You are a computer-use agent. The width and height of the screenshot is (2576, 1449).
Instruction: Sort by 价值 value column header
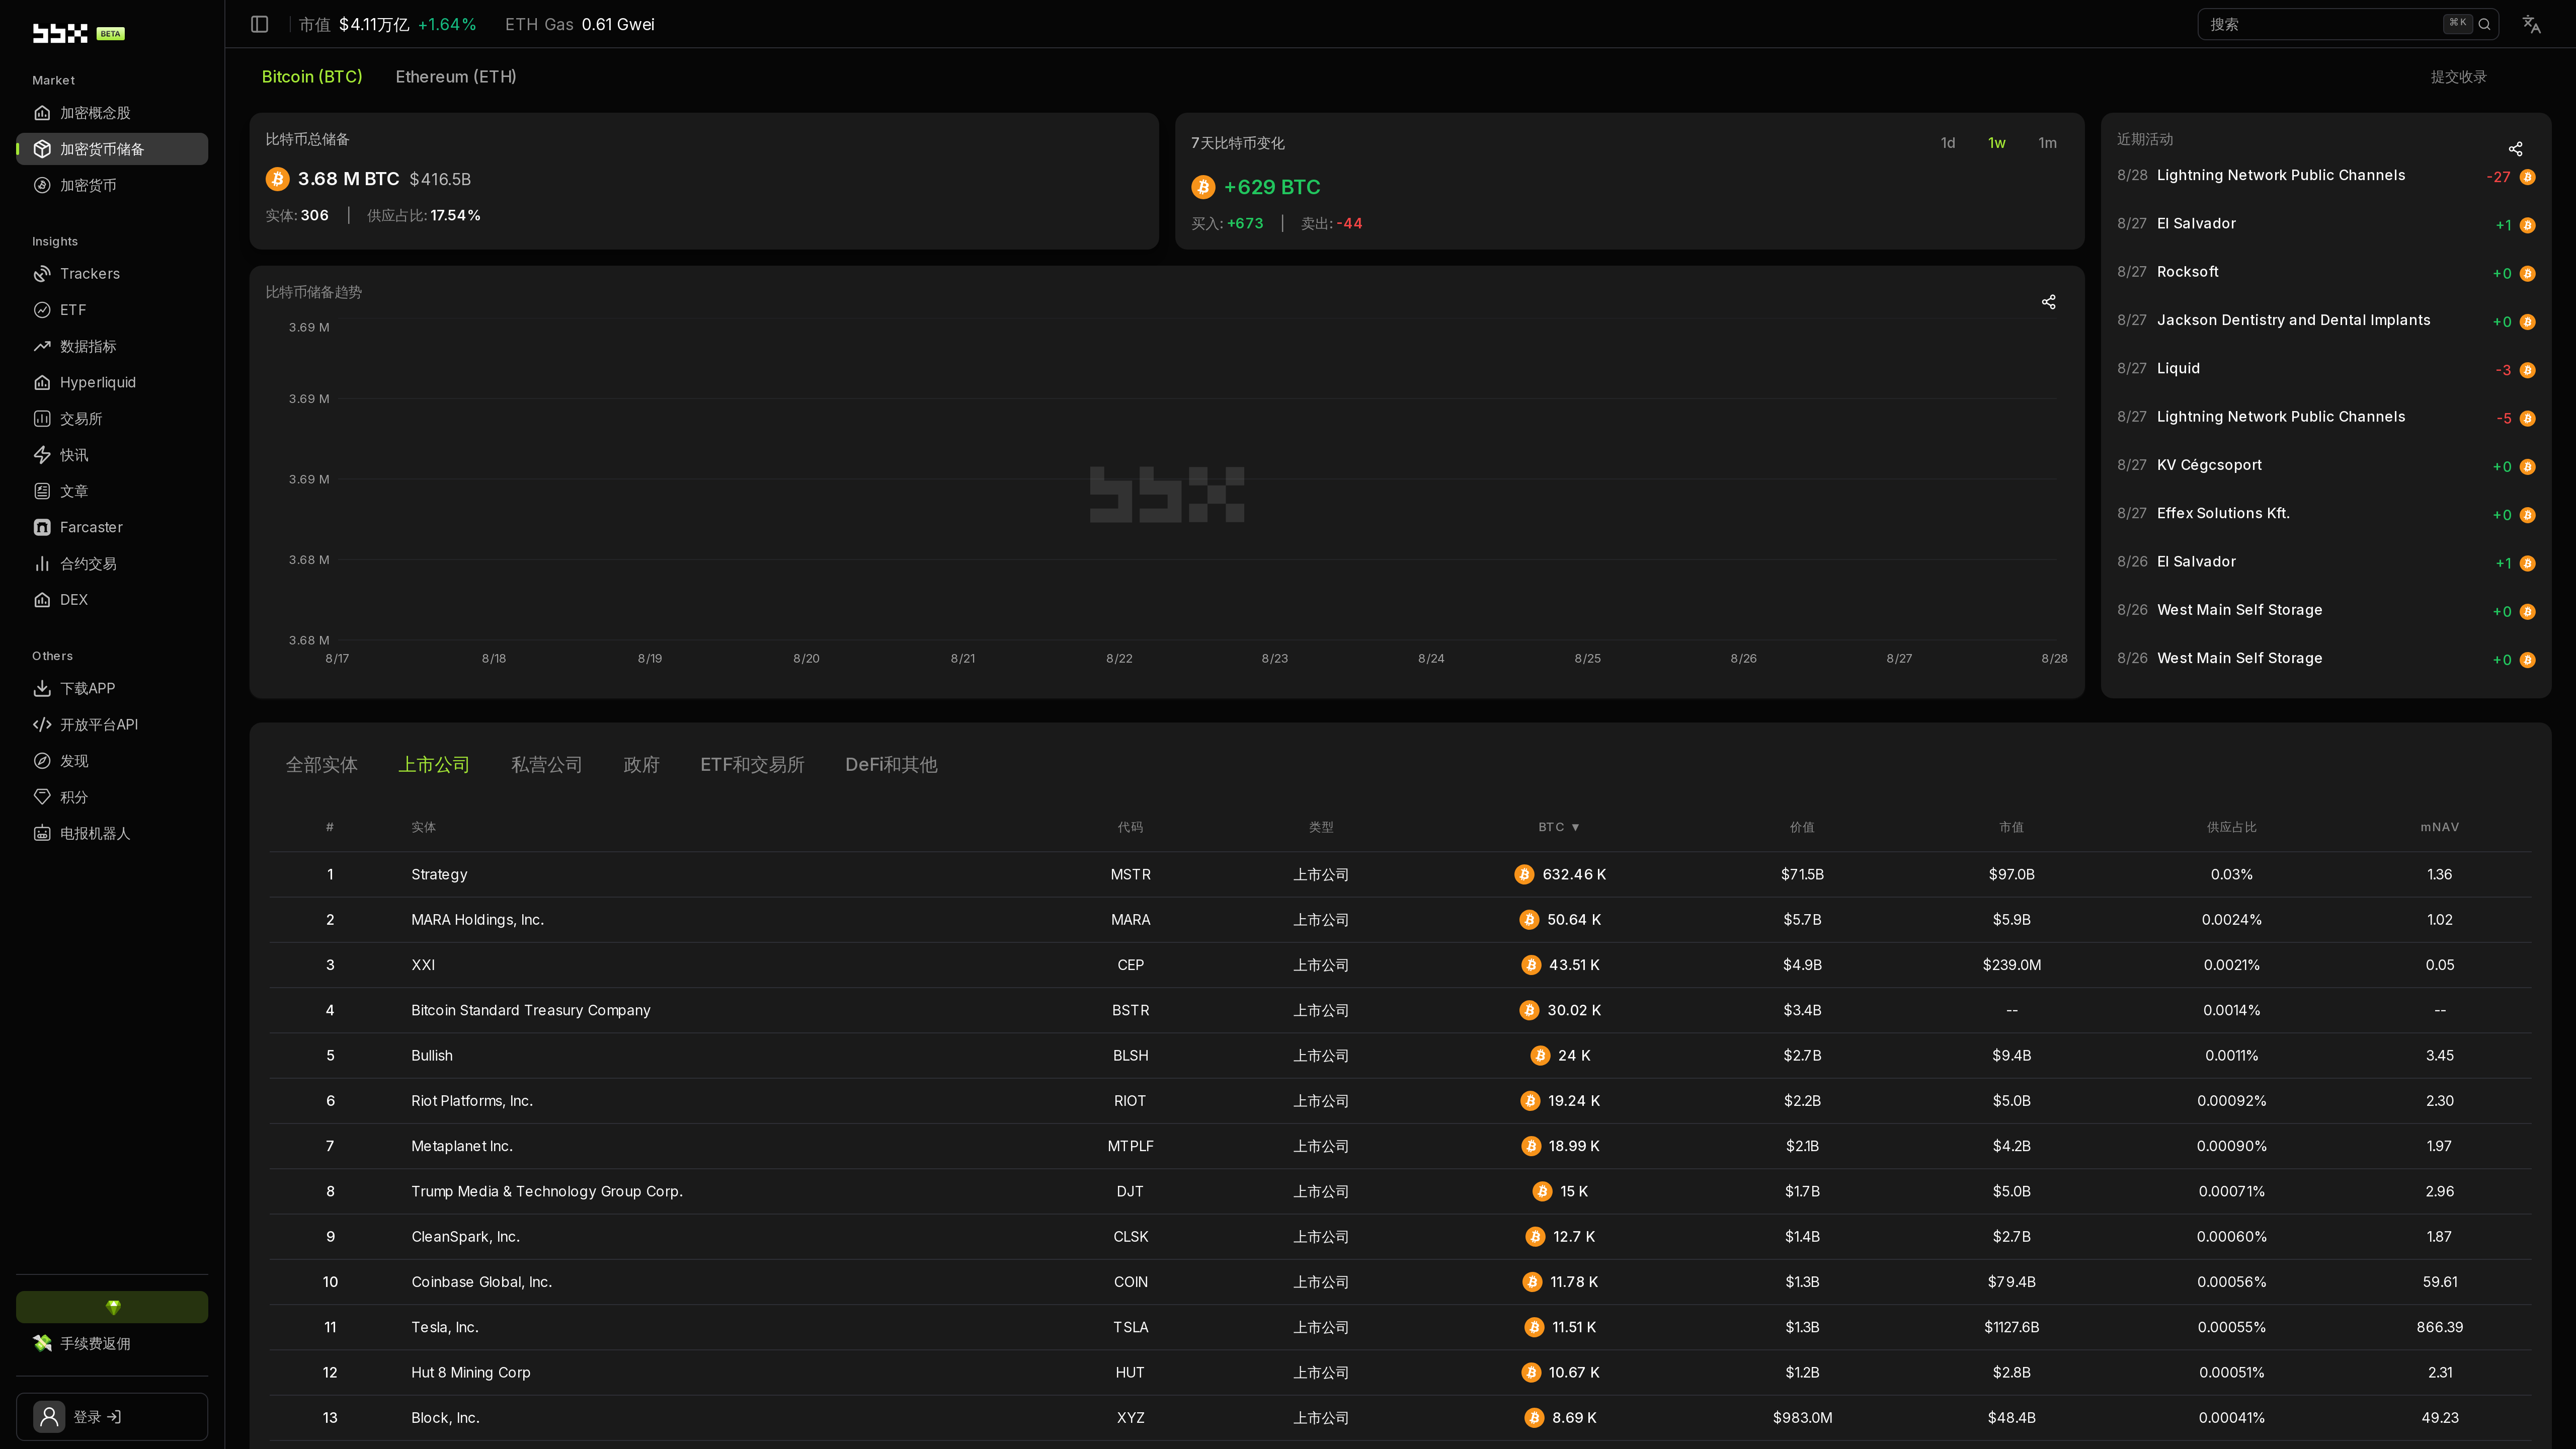pyautogui.click(x=1802, y=827)
